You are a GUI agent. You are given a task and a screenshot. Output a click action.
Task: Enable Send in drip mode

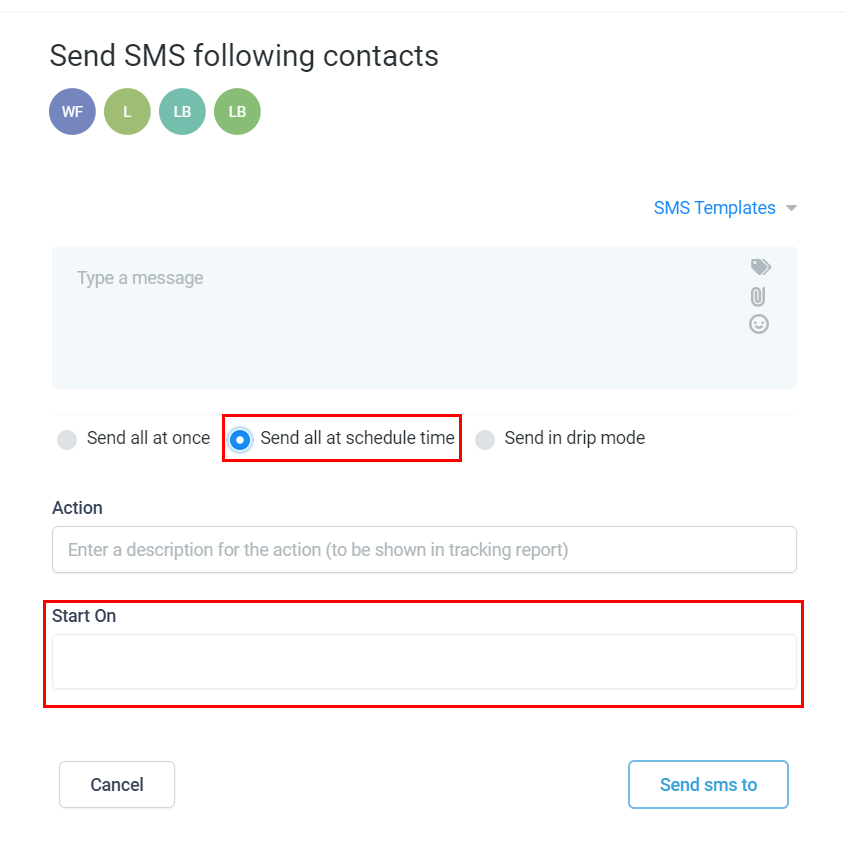click(x=485, y=439)
